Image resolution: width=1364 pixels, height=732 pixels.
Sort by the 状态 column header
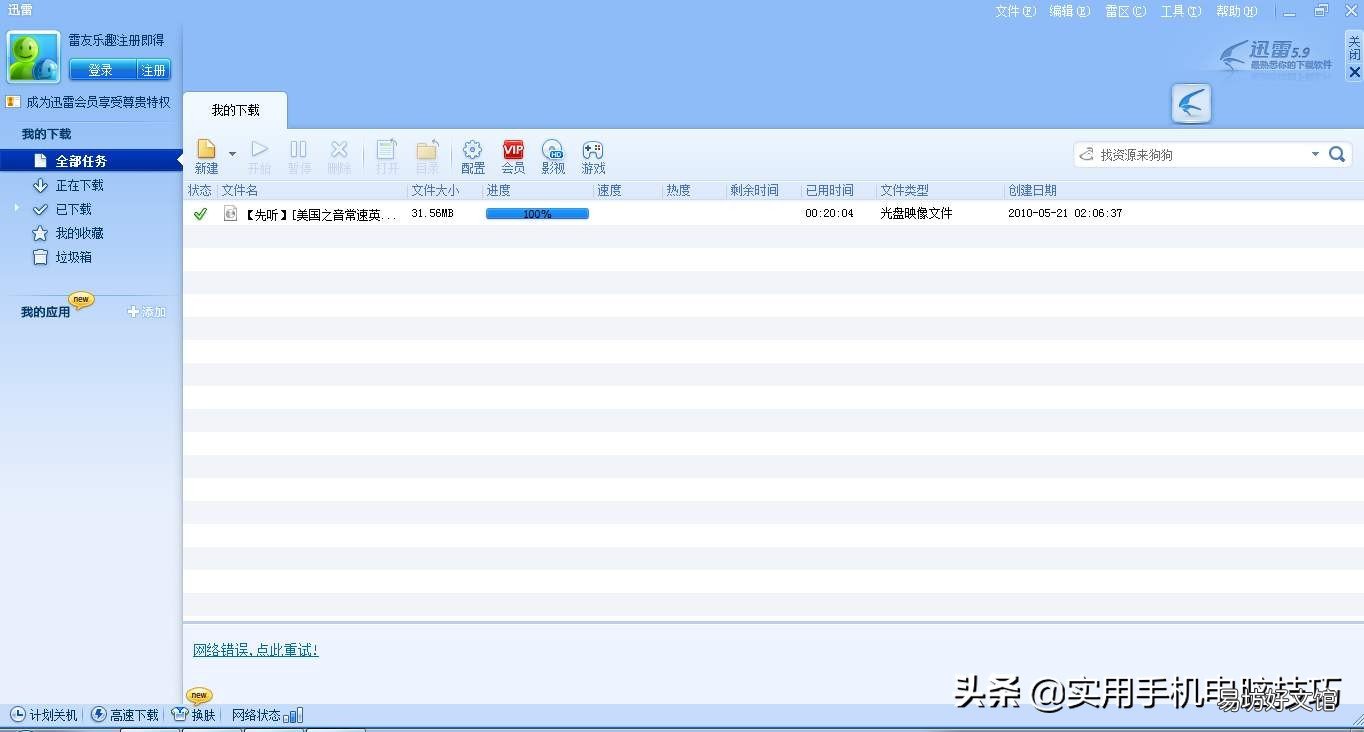(x=200, y=190)
